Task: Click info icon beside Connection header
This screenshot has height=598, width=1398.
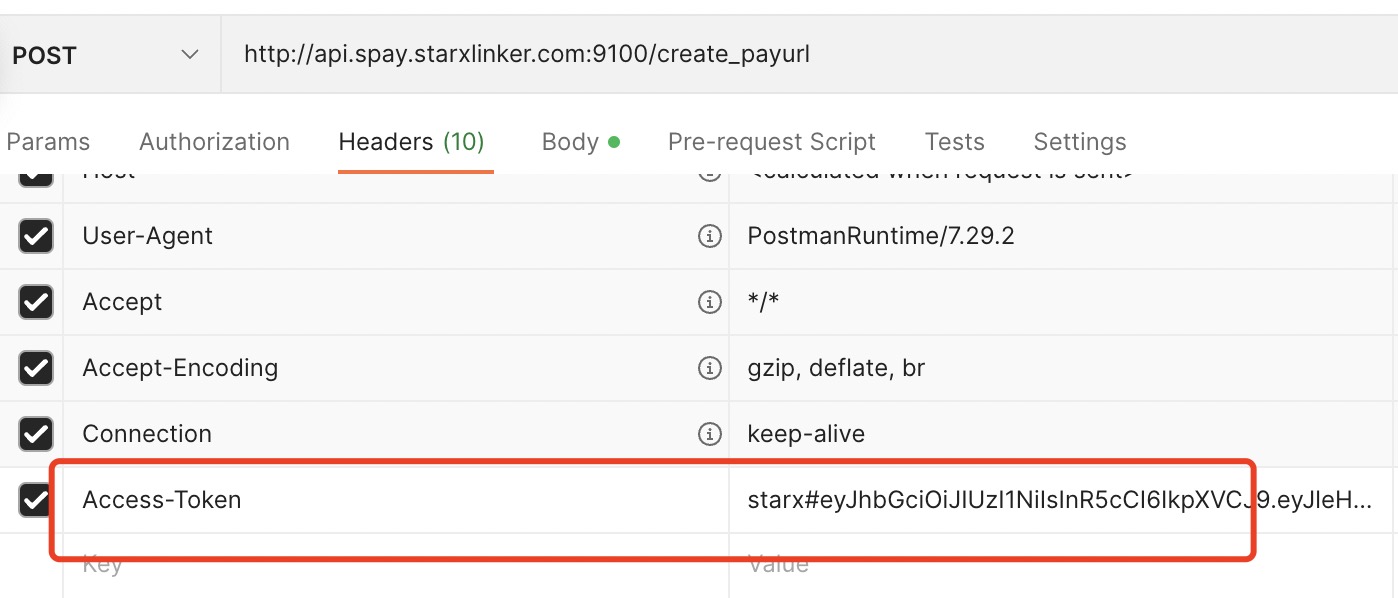Action: point(709,434)
